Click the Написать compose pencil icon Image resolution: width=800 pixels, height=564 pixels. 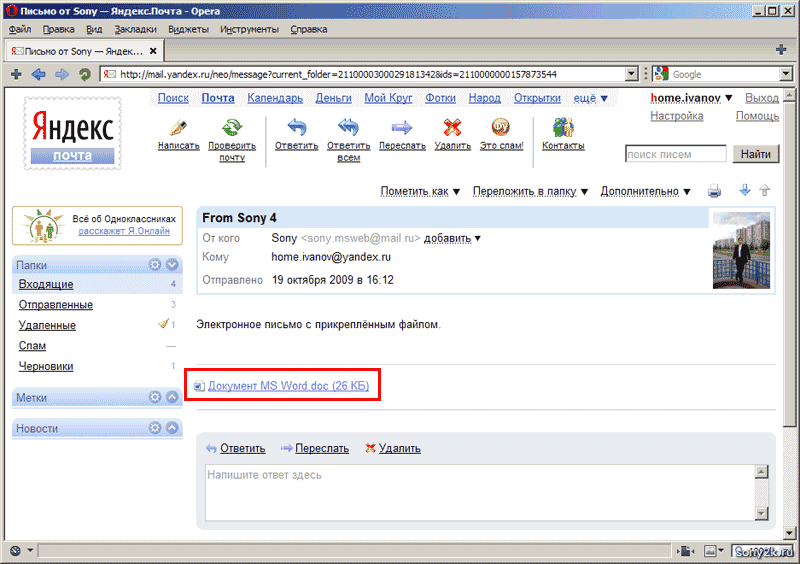pos(178,127)
